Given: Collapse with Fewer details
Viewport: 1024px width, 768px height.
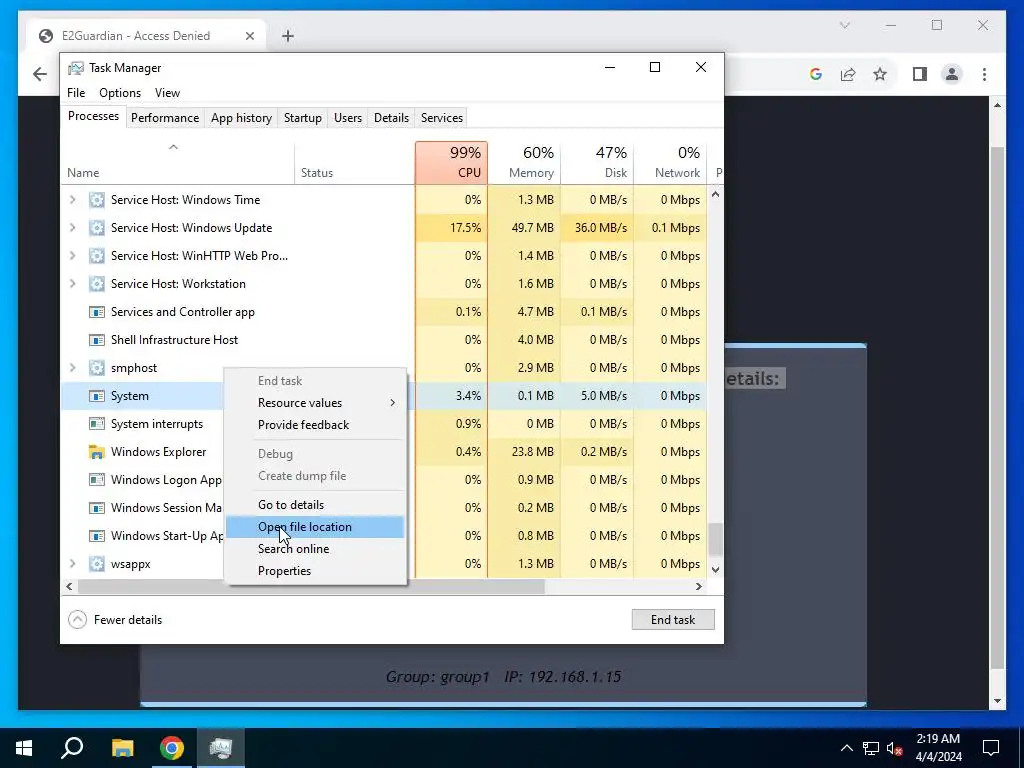Looking at the screenshot, I should point(115,620).
